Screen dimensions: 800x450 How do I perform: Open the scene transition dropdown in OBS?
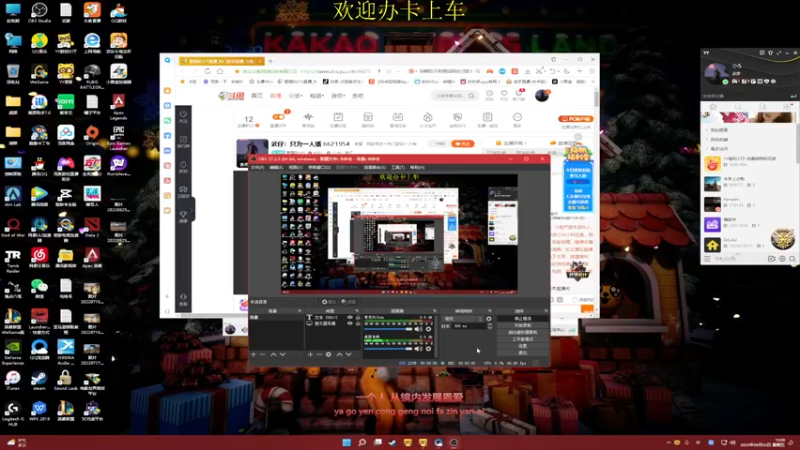click(x=463, y=319)
